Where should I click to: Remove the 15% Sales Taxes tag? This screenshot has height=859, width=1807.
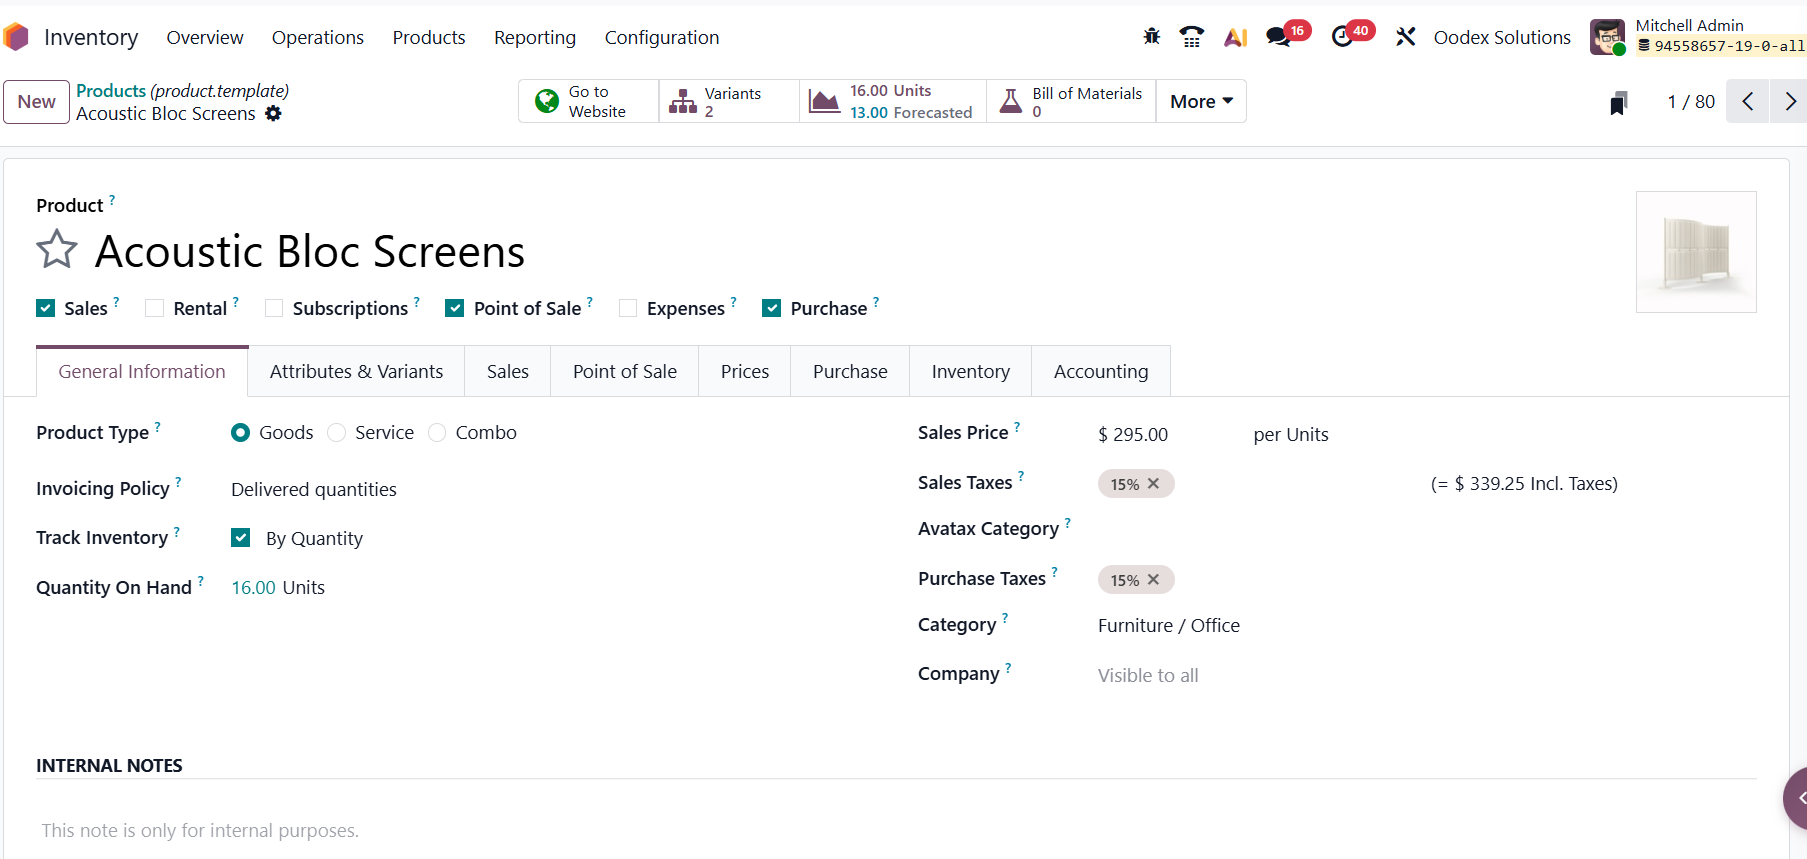(1153, 484)
